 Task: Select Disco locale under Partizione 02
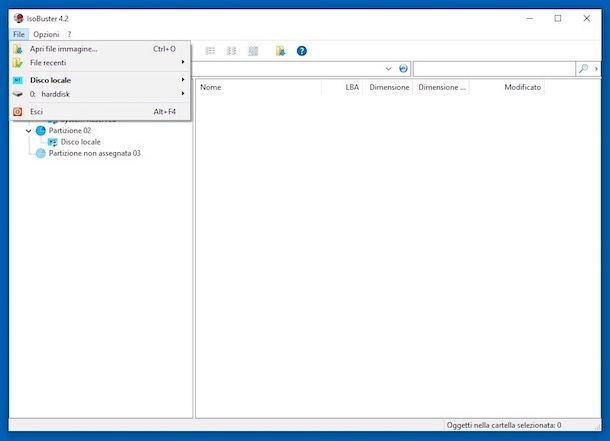[x=81, y=142]
